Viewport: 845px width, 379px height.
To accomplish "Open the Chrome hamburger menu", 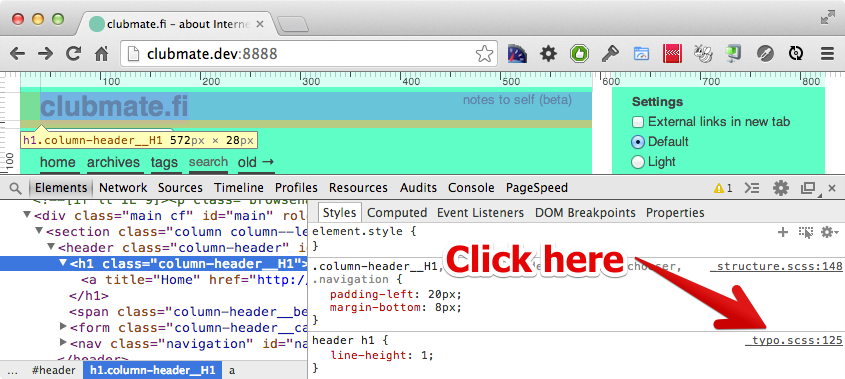I will point(827,53).
